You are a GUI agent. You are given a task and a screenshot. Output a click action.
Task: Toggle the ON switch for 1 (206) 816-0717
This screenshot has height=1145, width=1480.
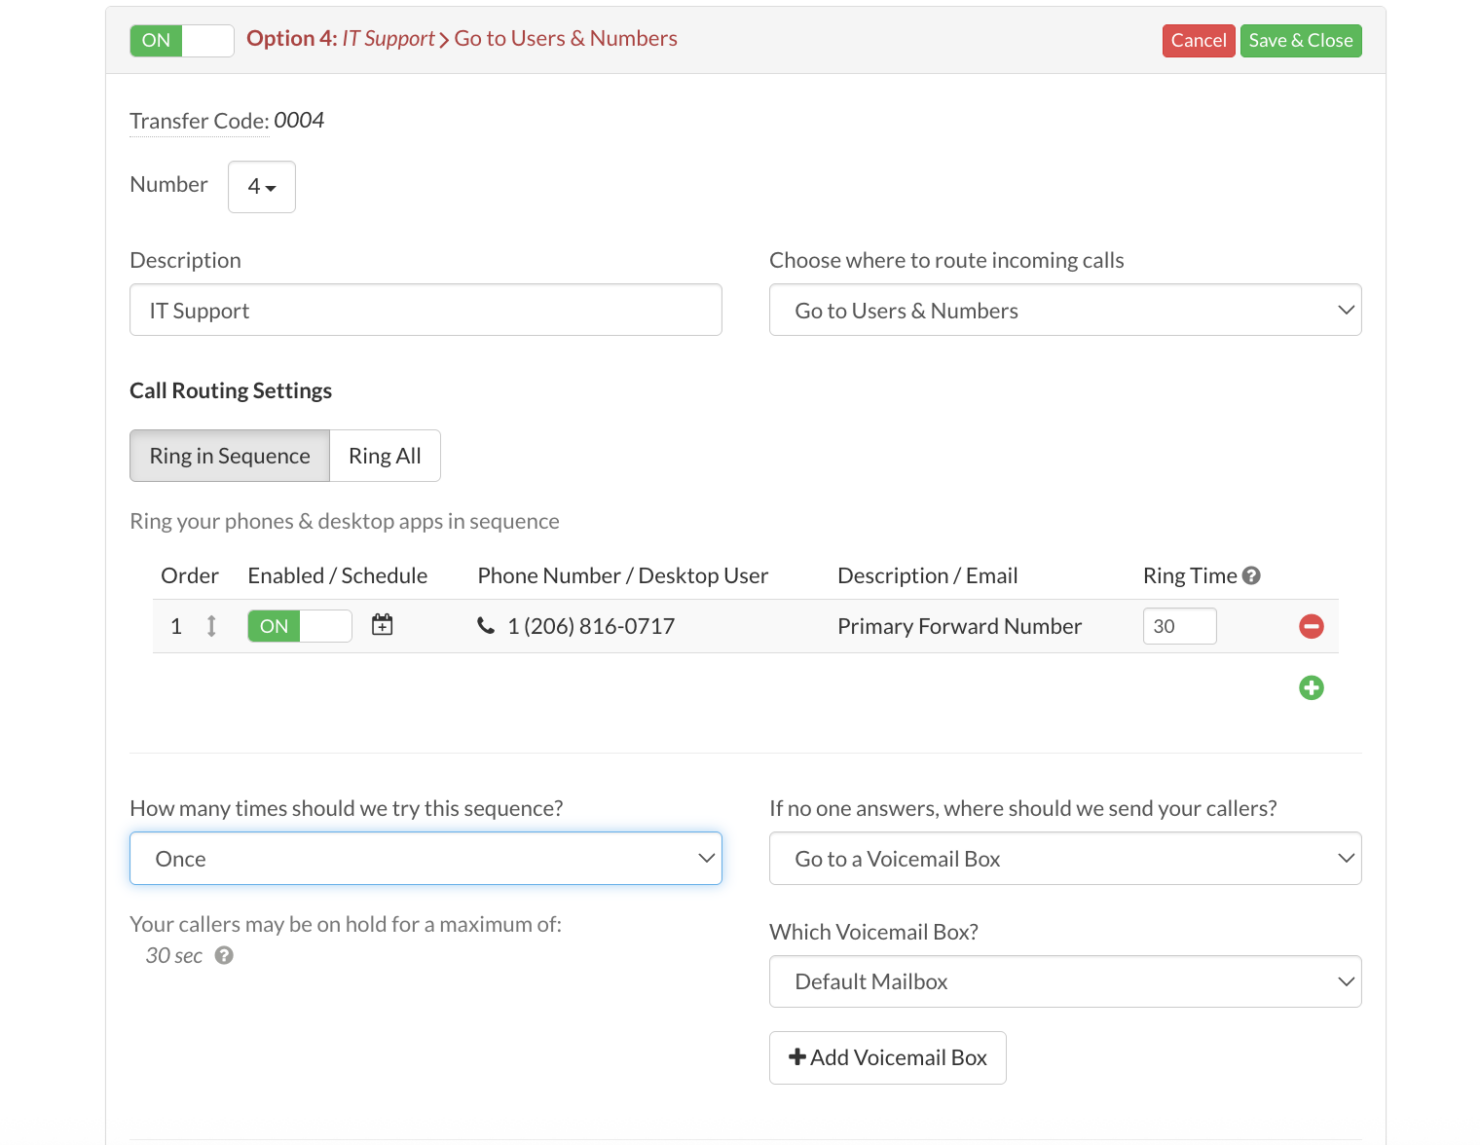coord(299,626)
